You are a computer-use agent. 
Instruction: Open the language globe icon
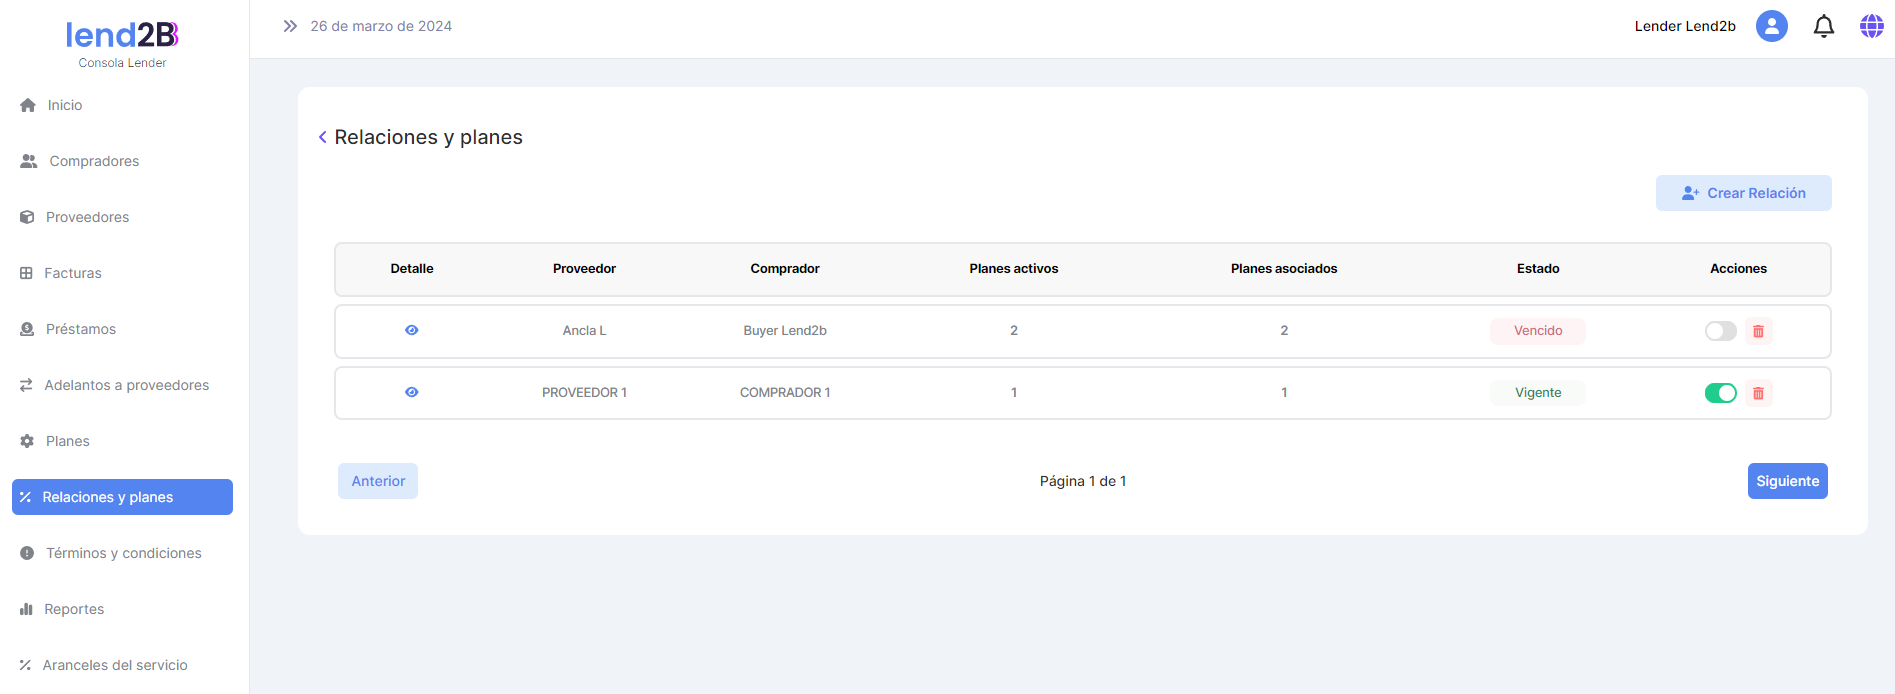[x=1871, y=26]
